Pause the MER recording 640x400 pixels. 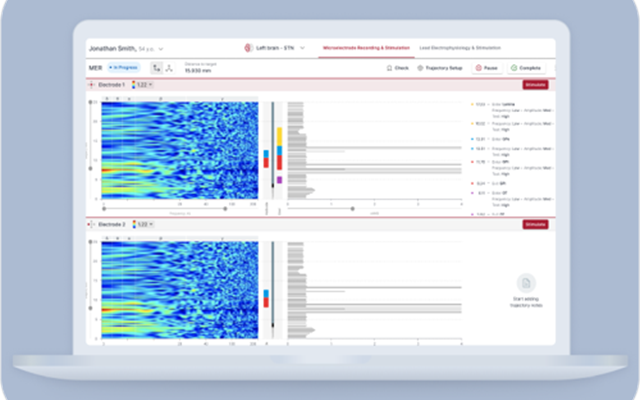pyautogui.click(x=487, y=68)
